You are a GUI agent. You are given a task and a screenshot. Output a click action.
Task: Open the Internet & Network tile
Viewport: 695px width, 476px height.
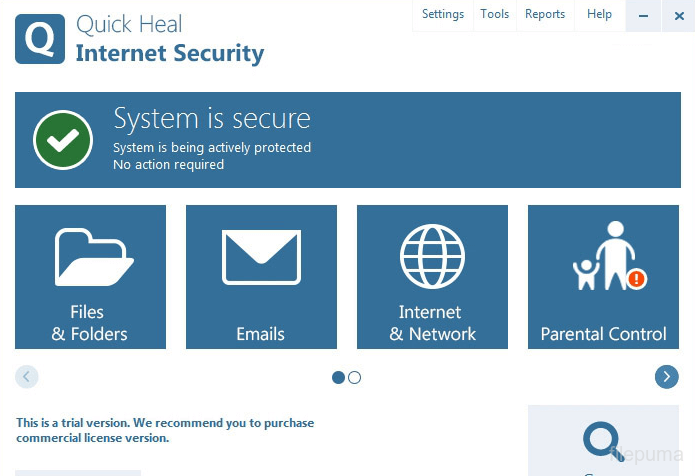click(x=432, y=277)
